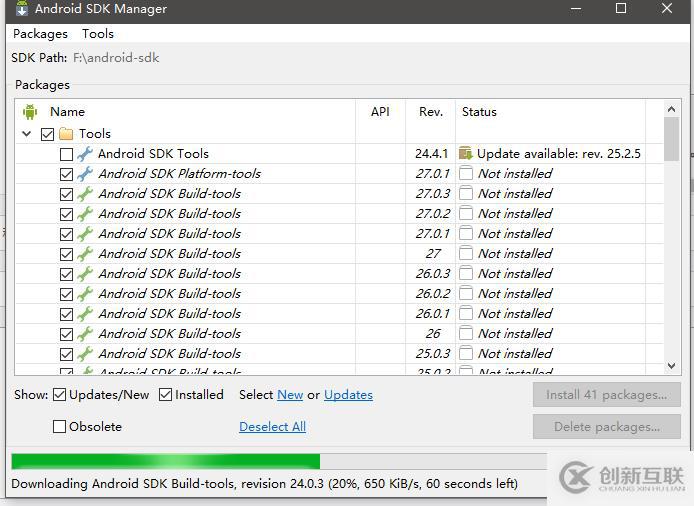
Task: Click status icon for Build-tools 27.0.2
Action: click(466, 213)
